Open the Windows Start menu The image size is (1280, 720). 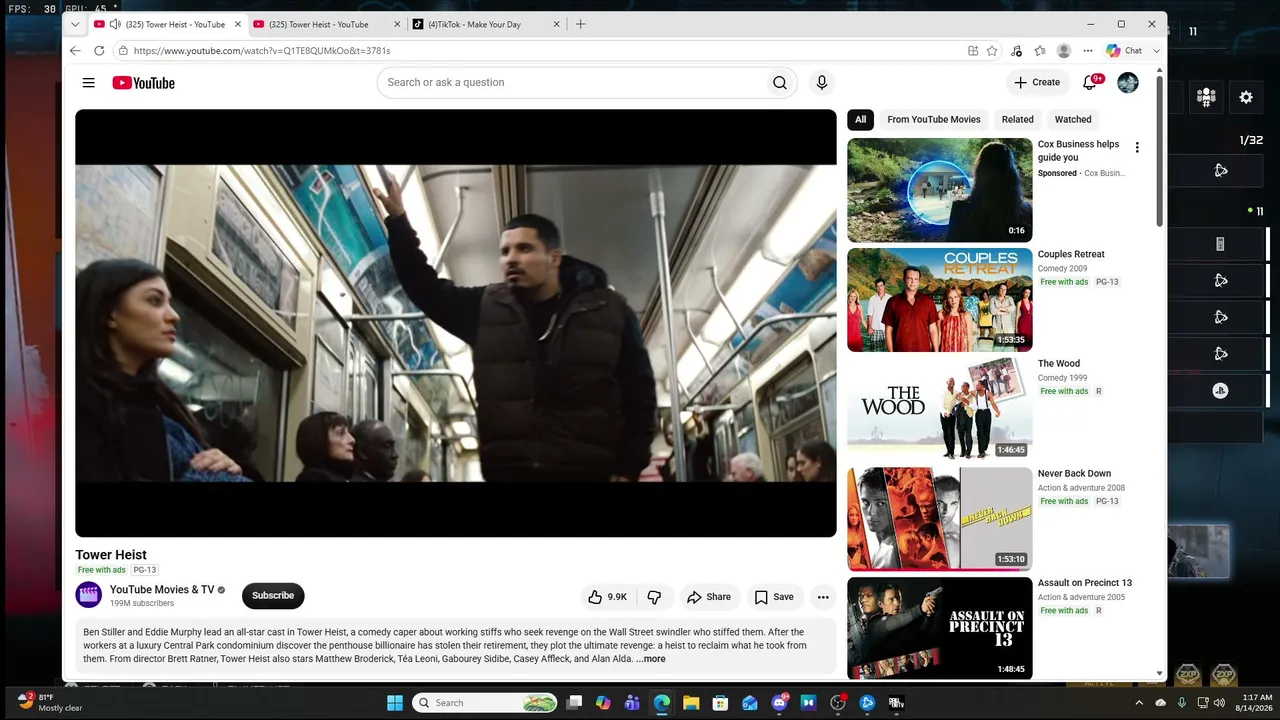pos(395,703)
